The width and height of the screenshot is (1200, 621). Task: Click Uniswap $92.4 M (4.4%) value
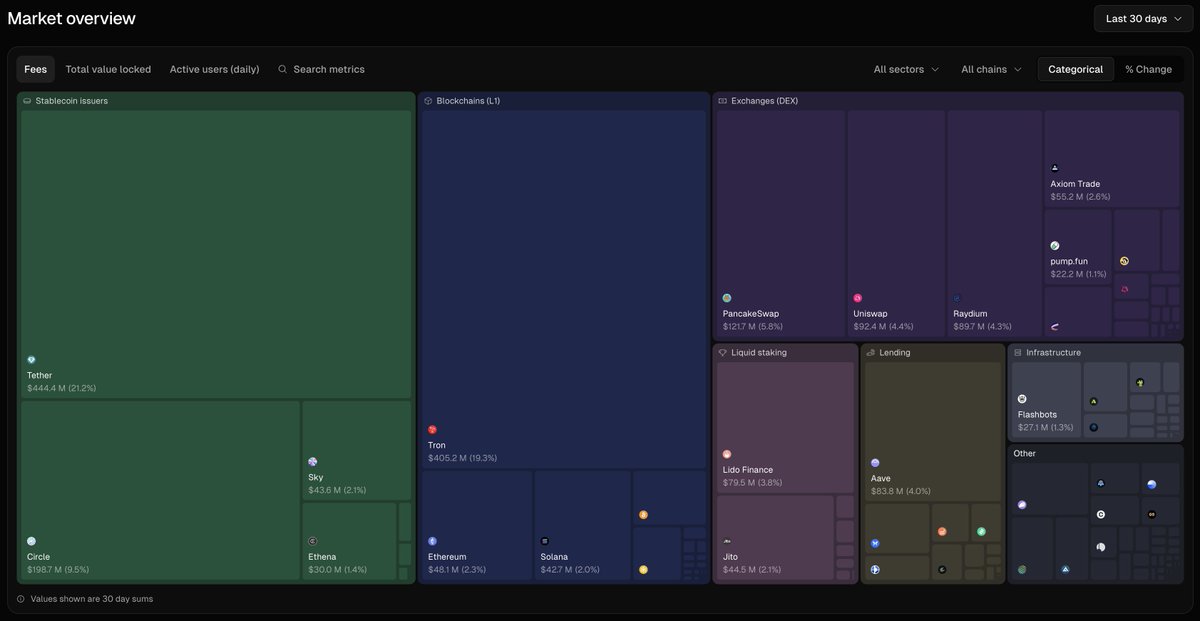881,327
